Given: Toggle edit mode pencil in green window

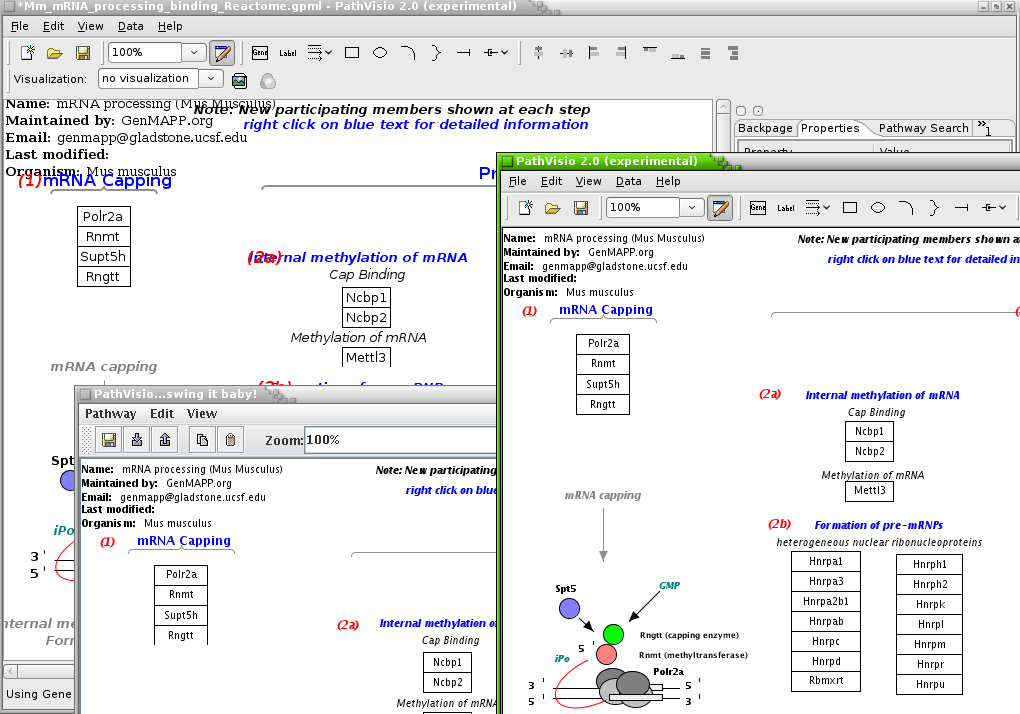Looking at the screenshot, I should click(x=719, y=208).
